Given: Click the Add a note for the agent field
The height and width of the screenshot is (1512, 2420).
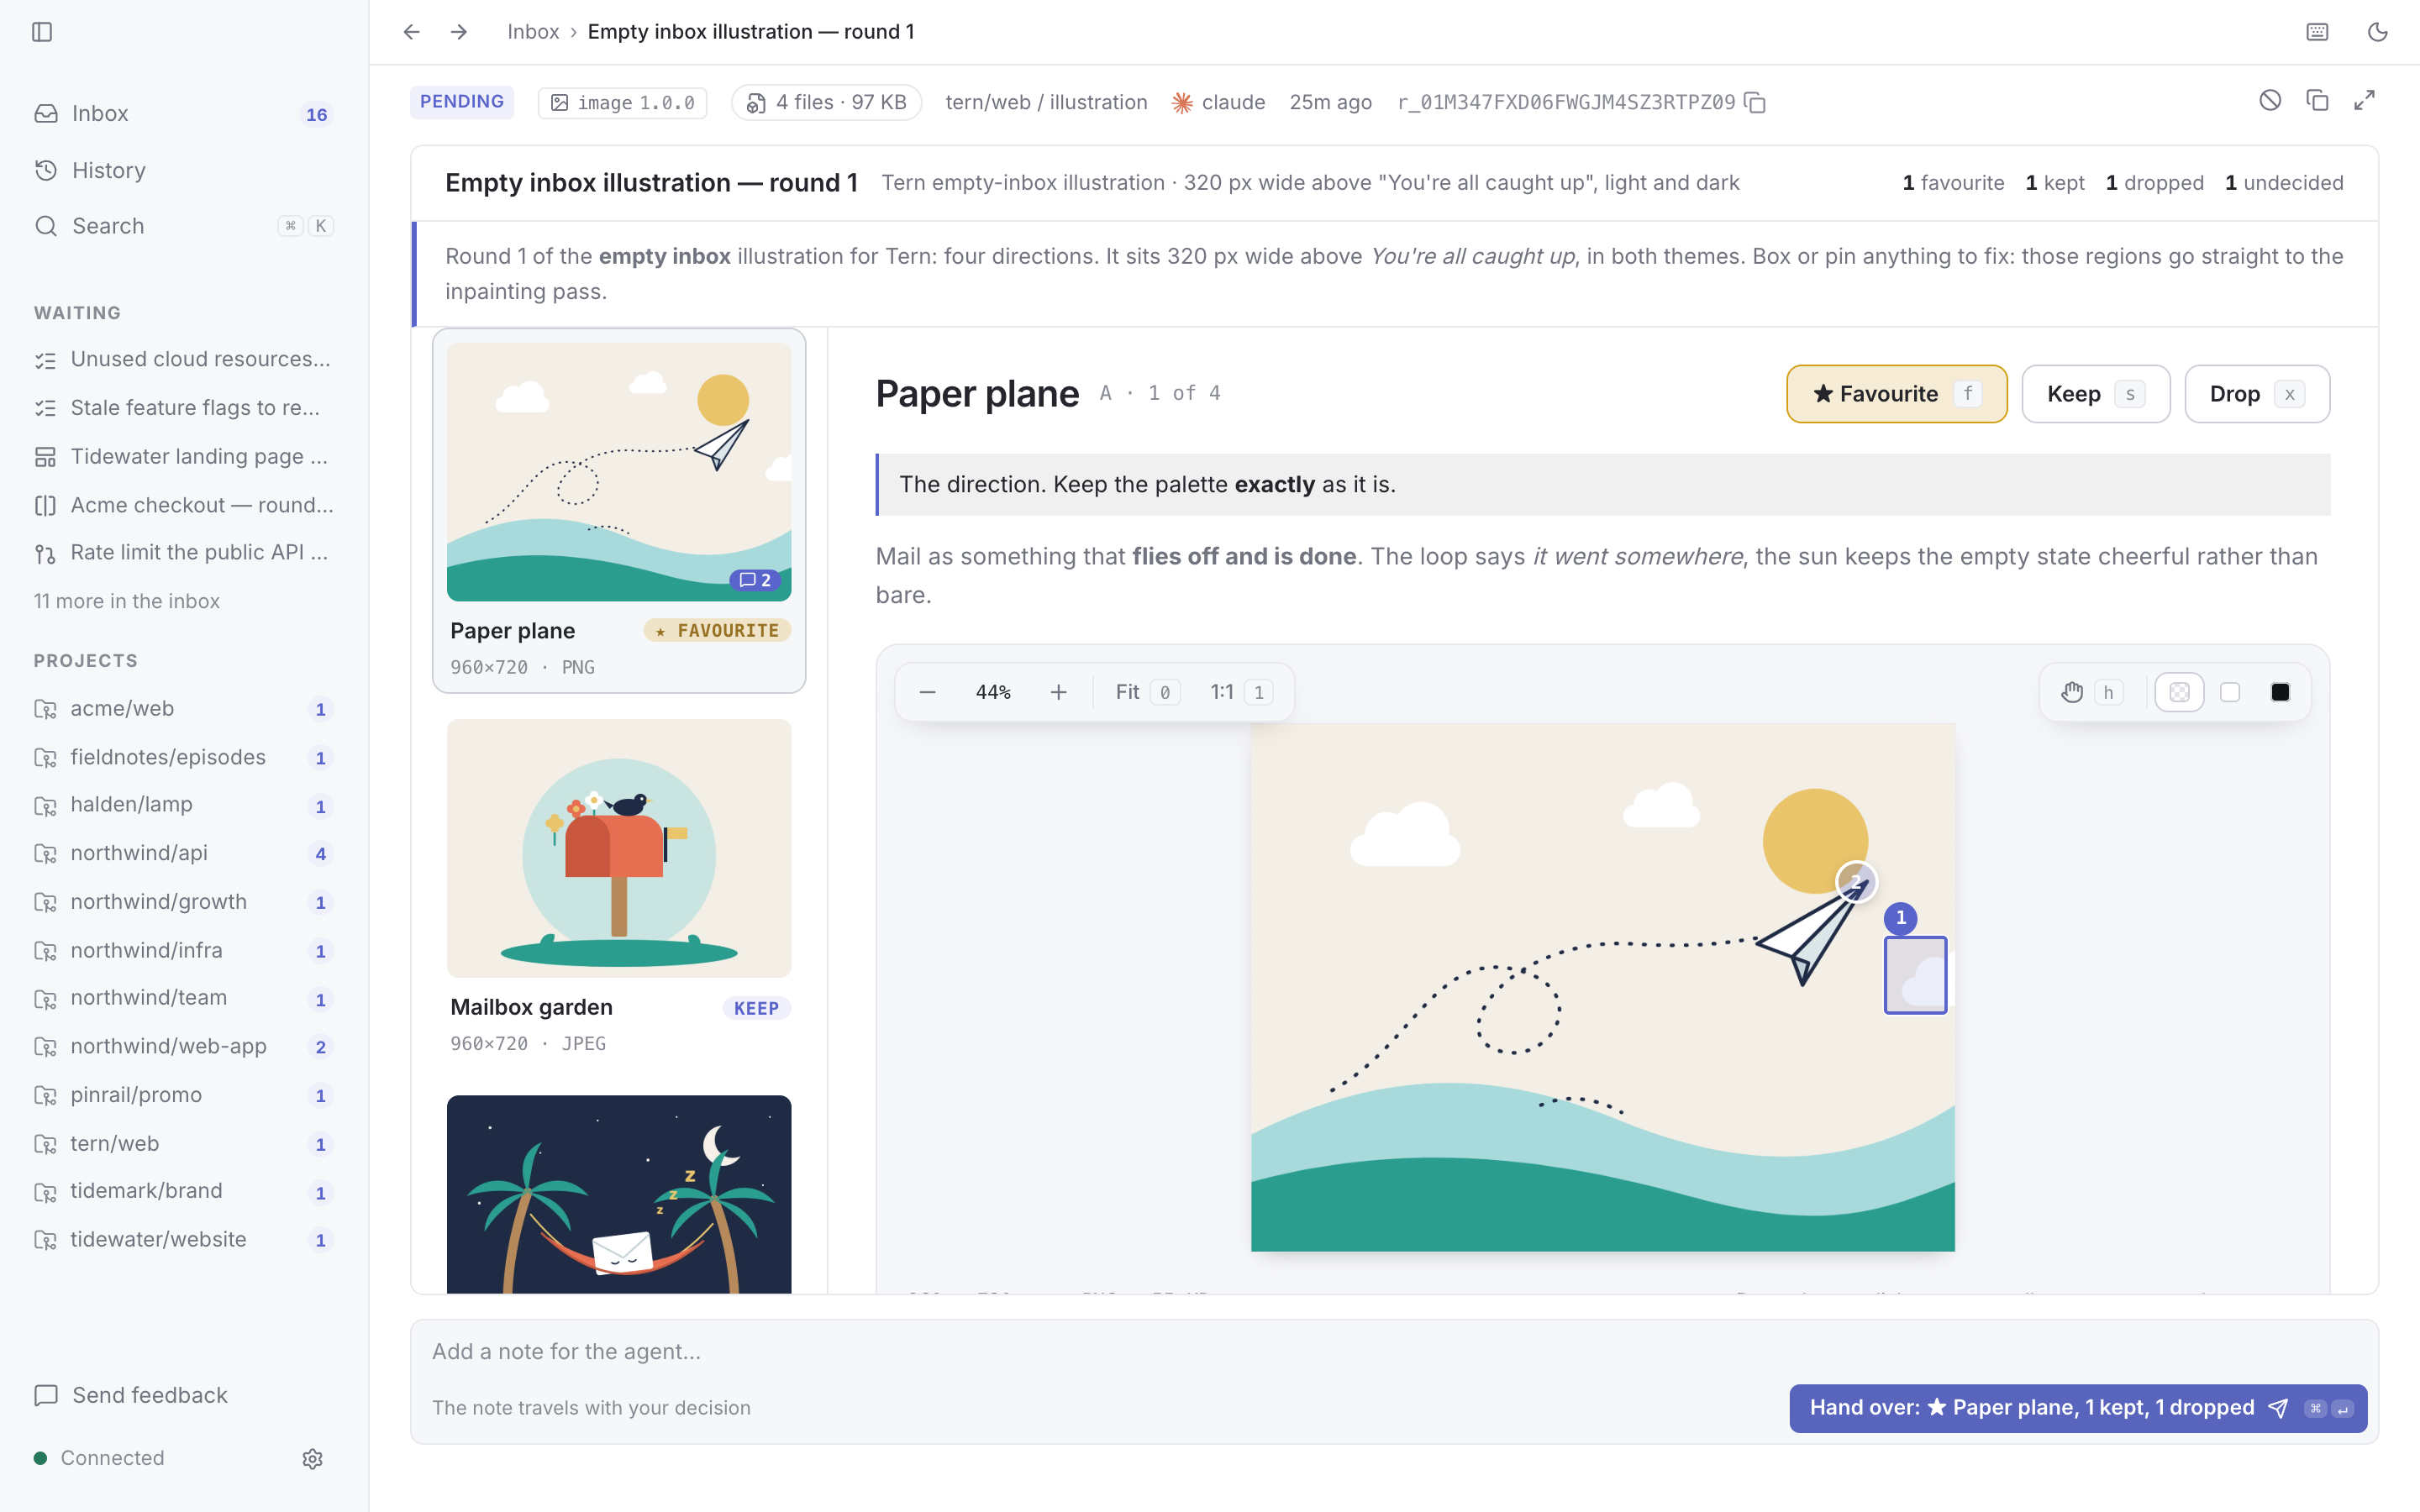Looking at the screenshot, I should [1394, 1351].
